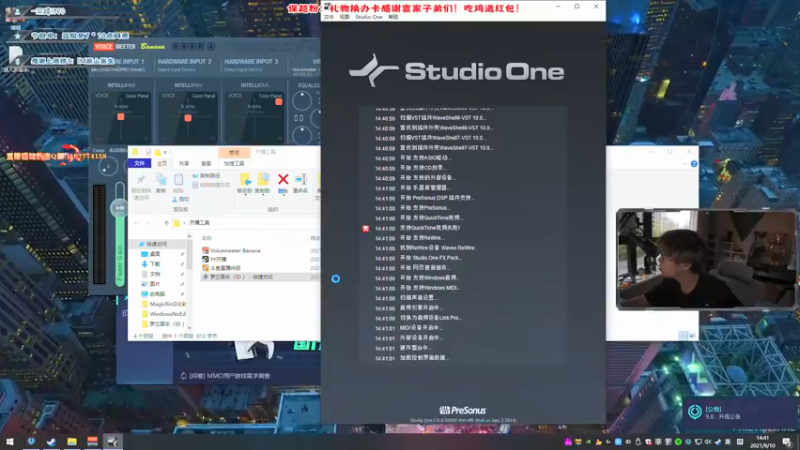This screenshot has height=450, width=800.
Task: Open the Explorer help question mark icon
Action: 694,164
